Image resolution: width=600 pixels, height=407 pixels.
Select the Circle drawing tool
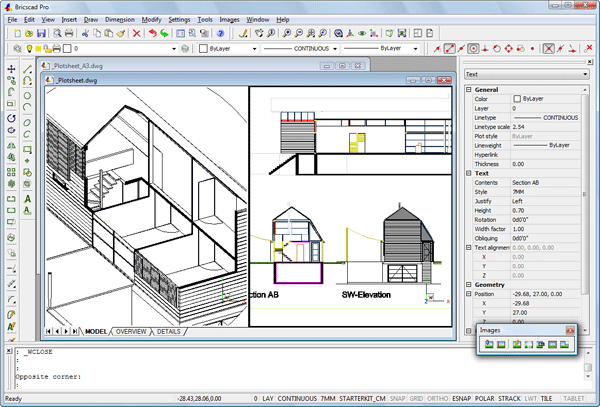pos(27,96)
